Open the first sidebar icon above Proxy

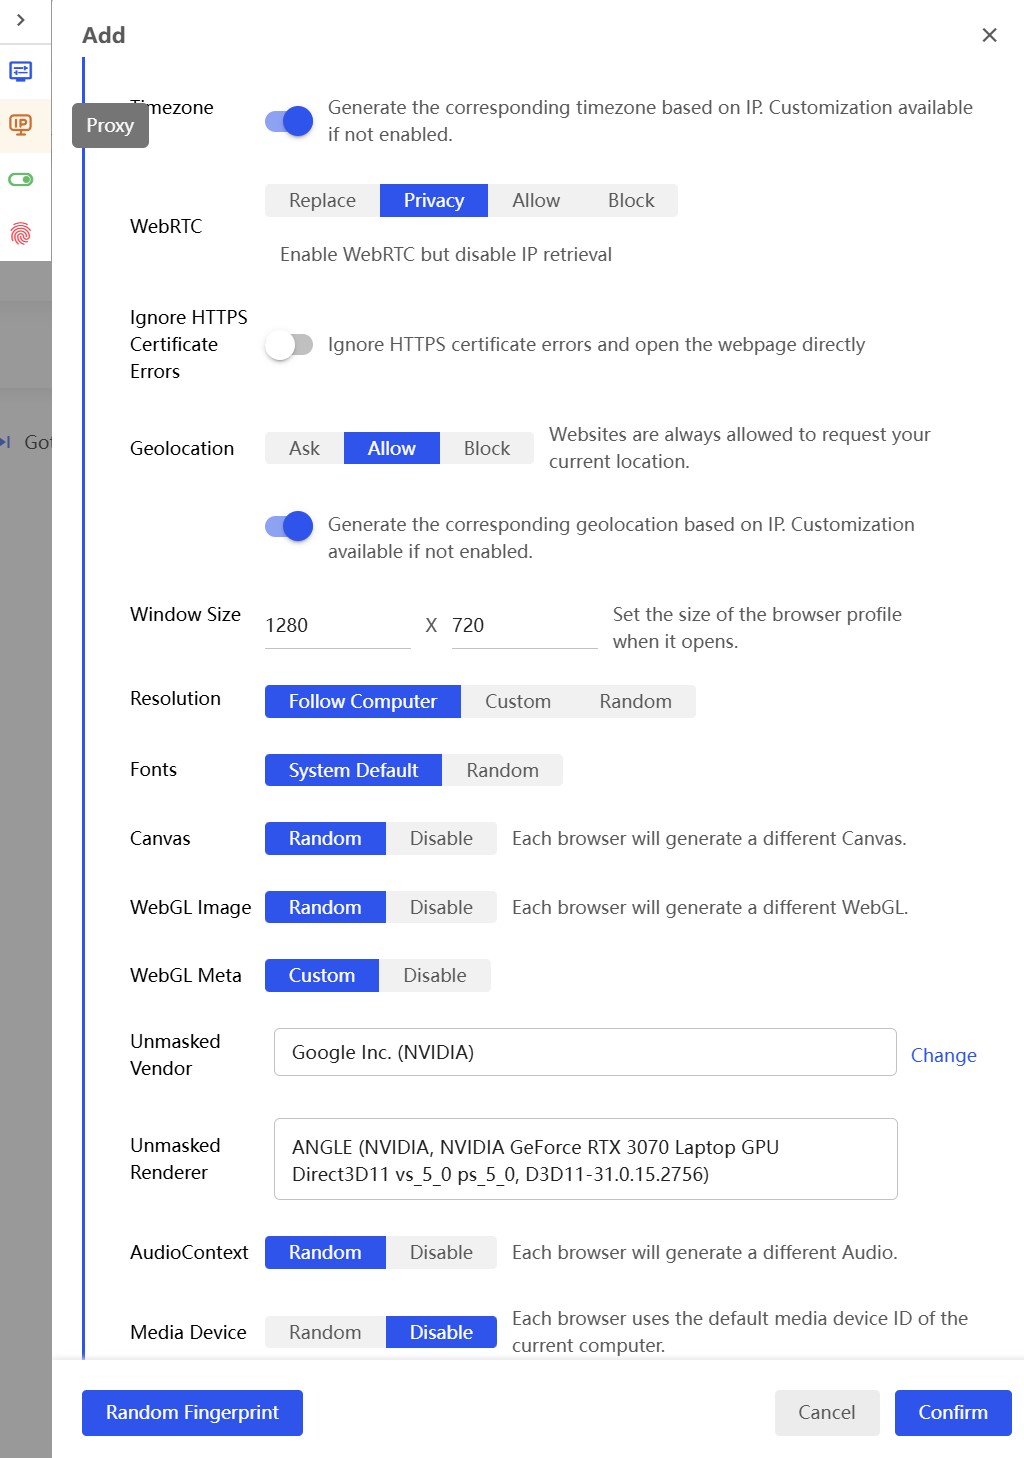(20, 71)
